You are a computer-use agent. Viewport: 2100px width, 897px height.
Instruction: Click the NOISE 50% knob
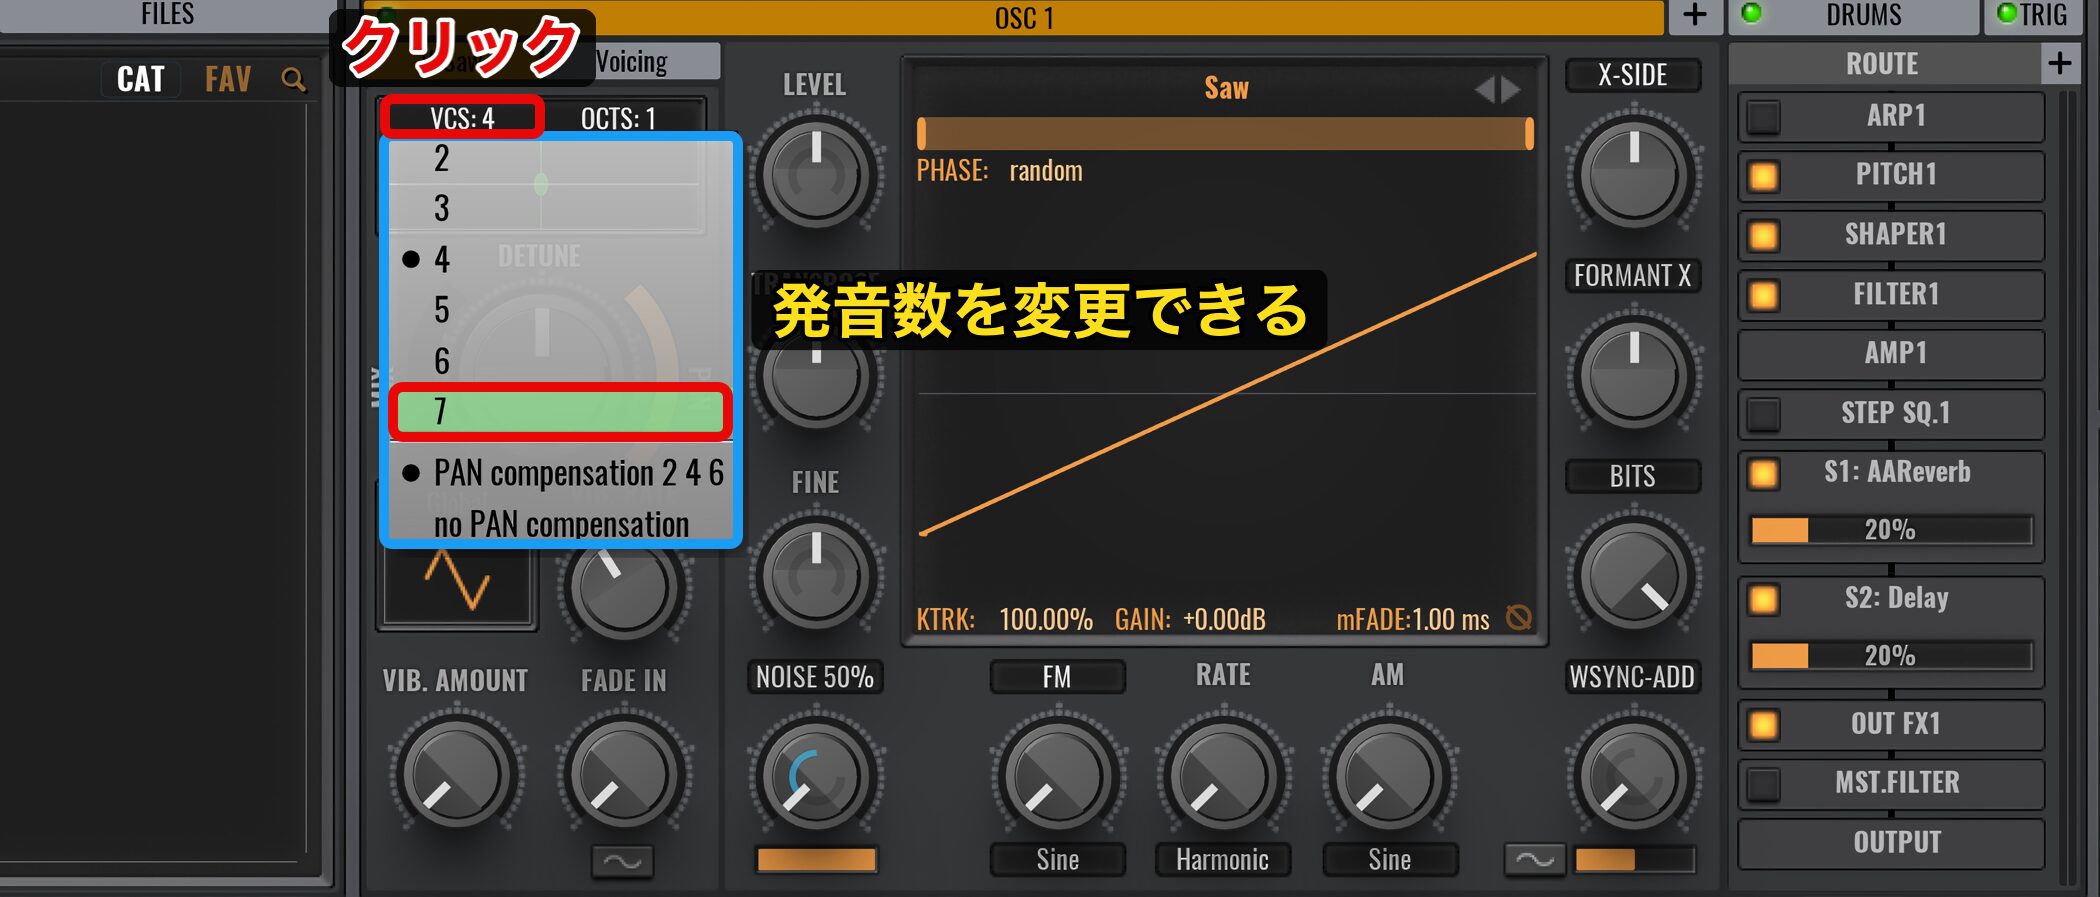[x=816, y=774]
